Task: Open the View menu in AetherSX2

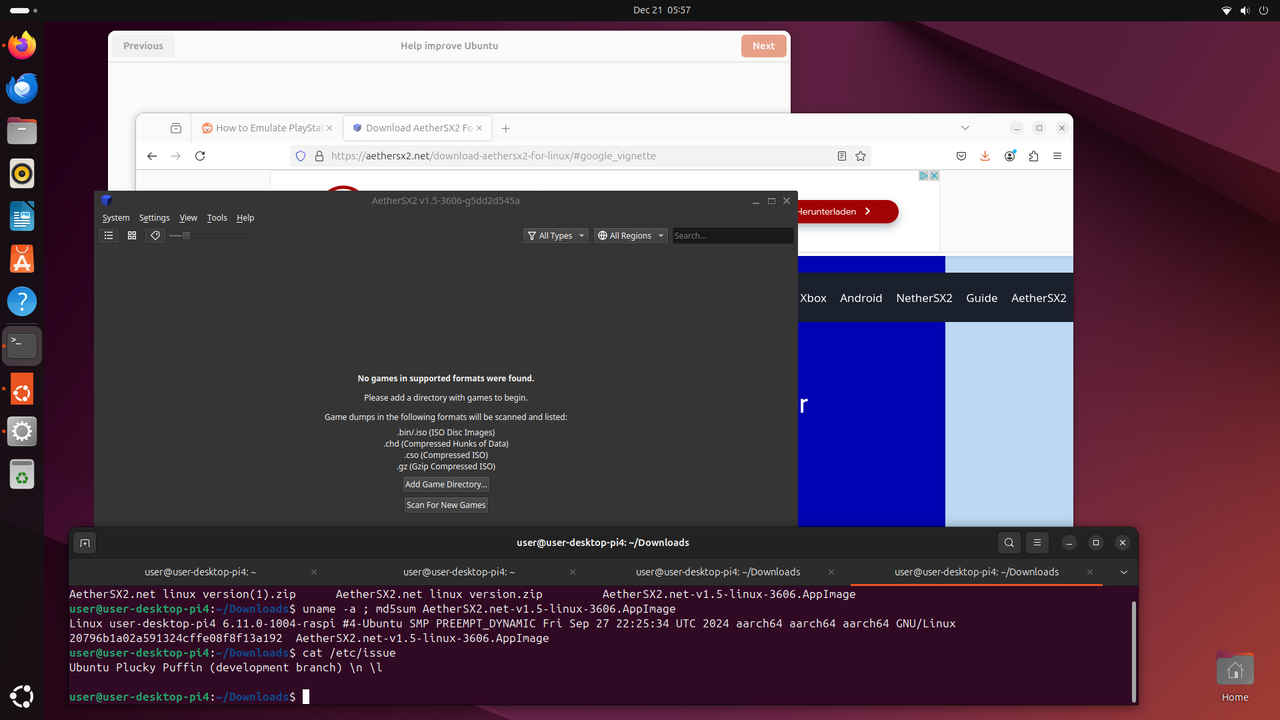Action: tap(188, 218)
